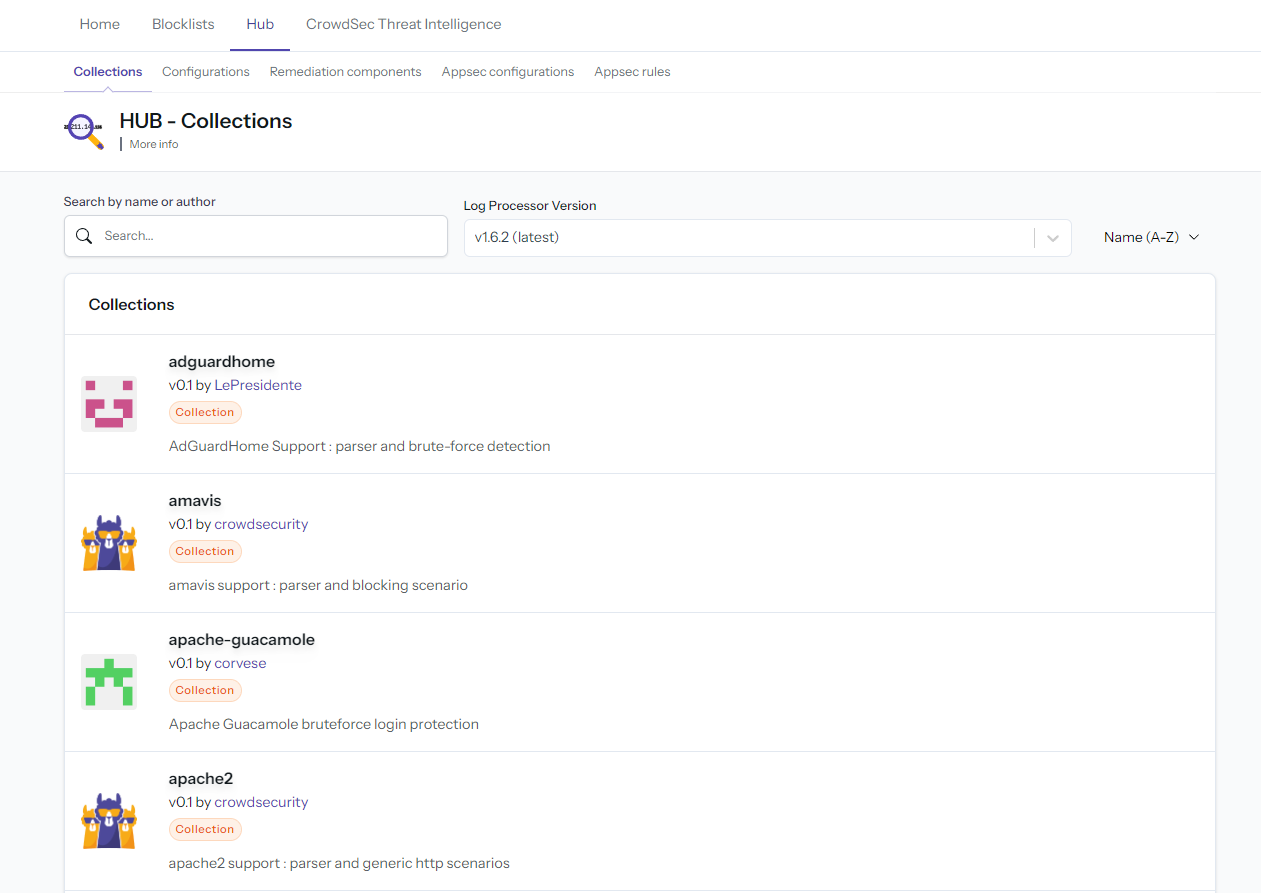Select the Collections sub-tab
This screenshot has height=893, width=1261.
tap(108, 72)
